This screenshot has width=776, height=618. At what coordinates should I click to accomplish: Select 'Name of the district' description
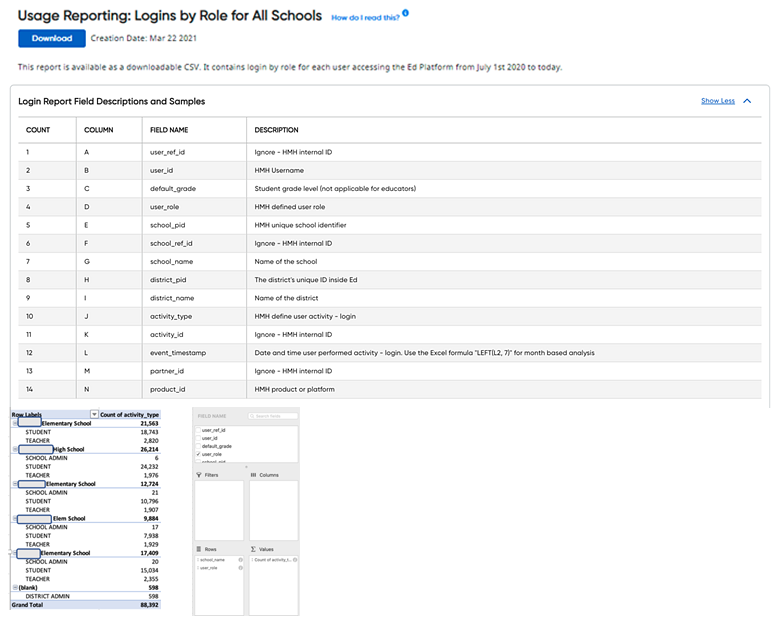click(287, 298)
